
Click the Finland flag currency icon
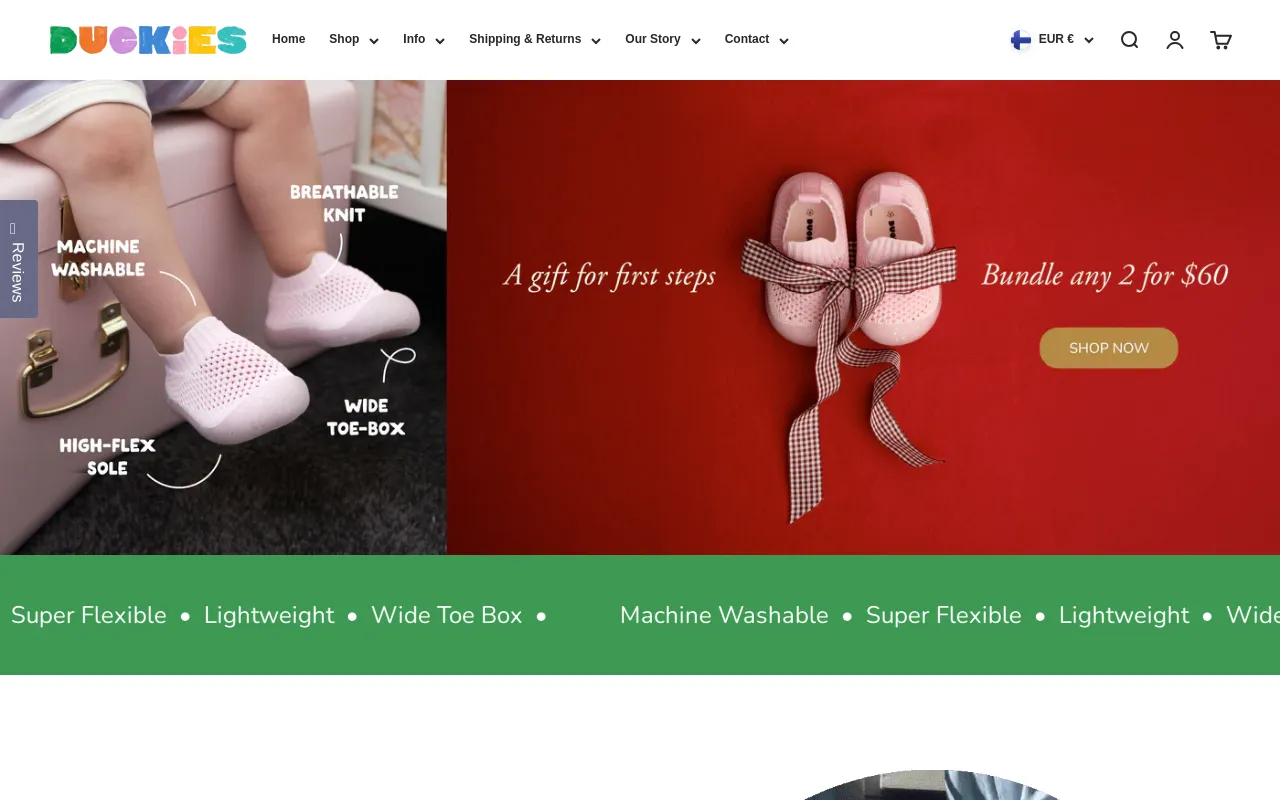tap(1020, 40)
